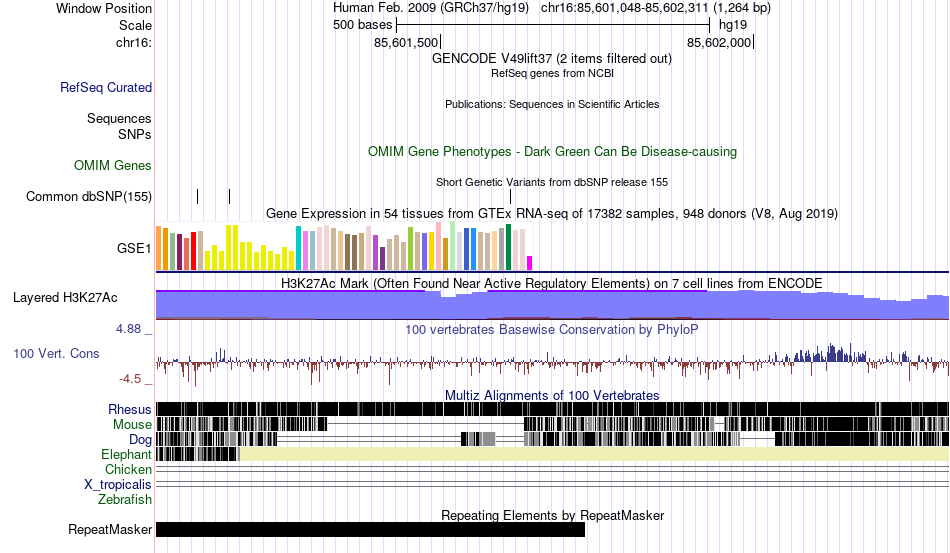Open the OMIM Genes track label
Image resolution: width=950 pixels, height=553 pixels.
(x=113, y=165)
